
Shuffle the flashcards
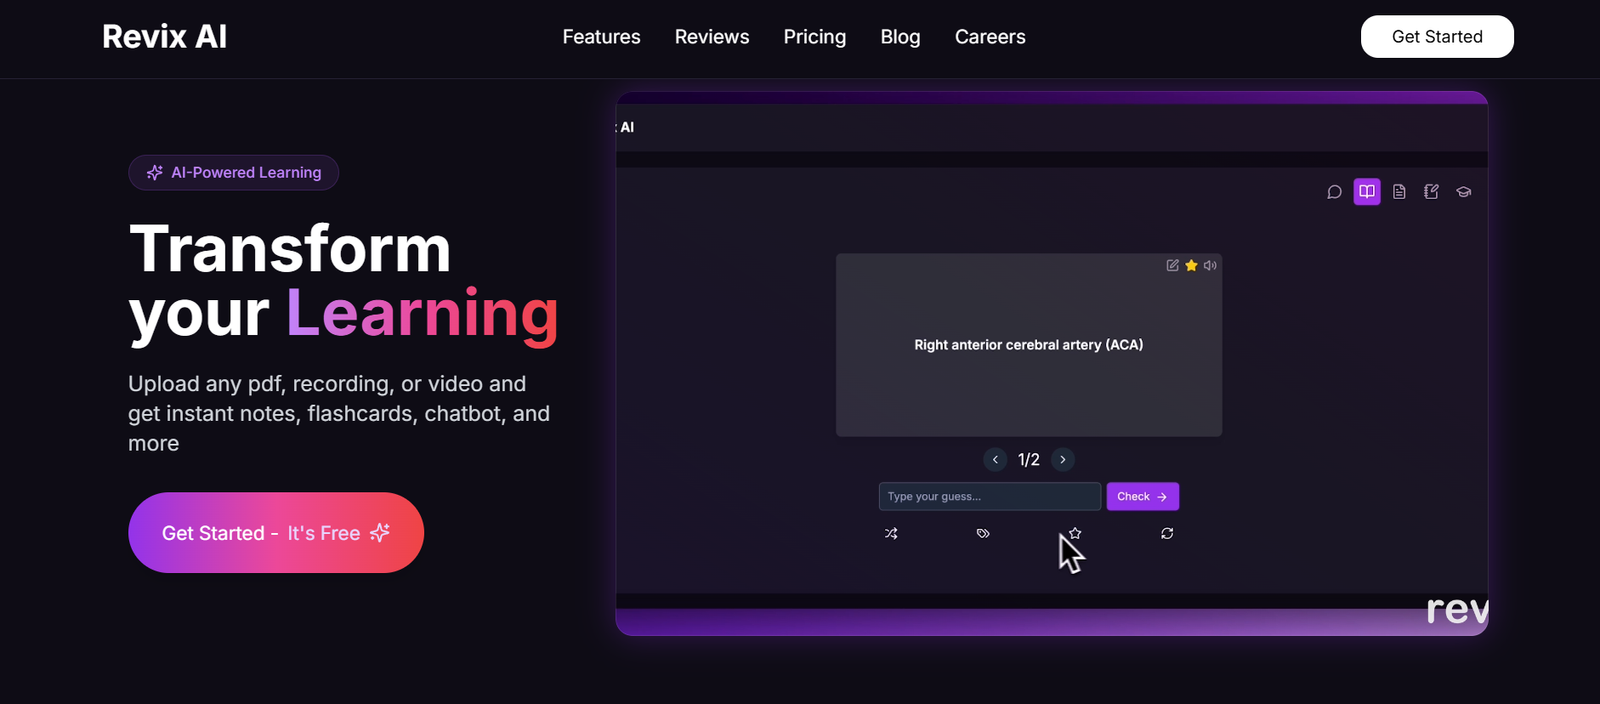point(891,534)
